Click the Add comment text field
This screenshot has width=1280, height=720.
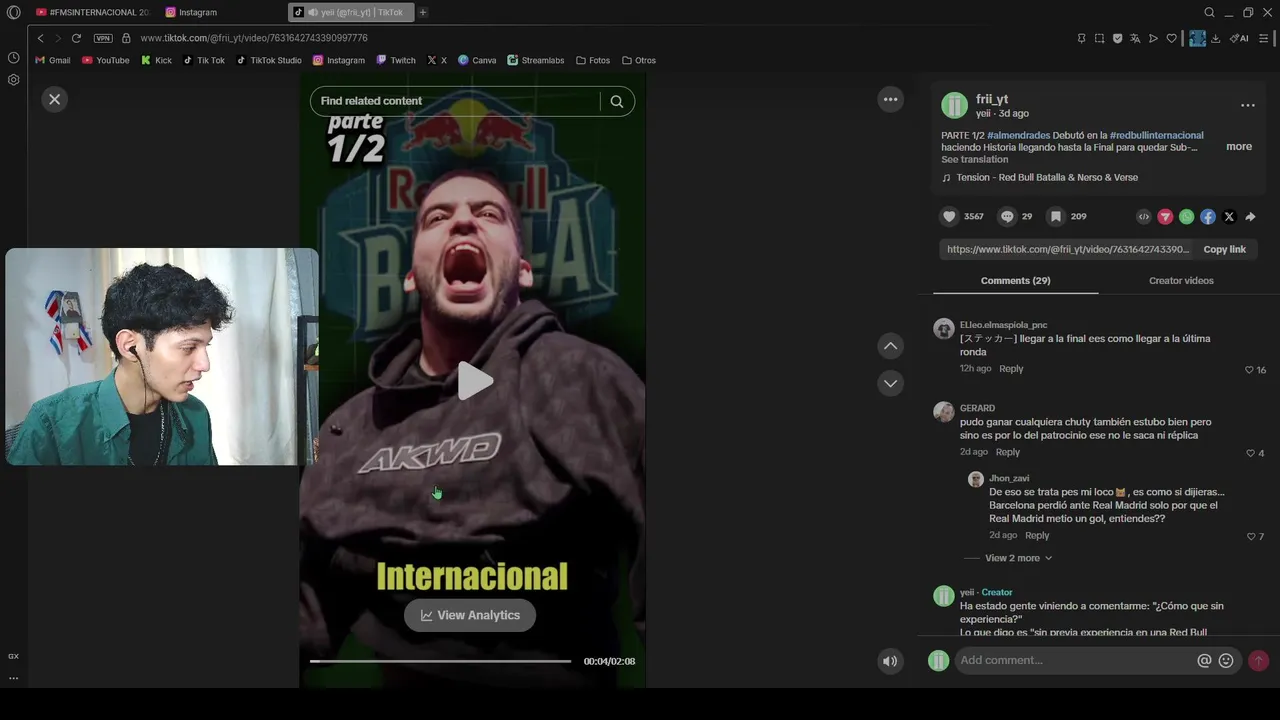(x=1075, y=660)
